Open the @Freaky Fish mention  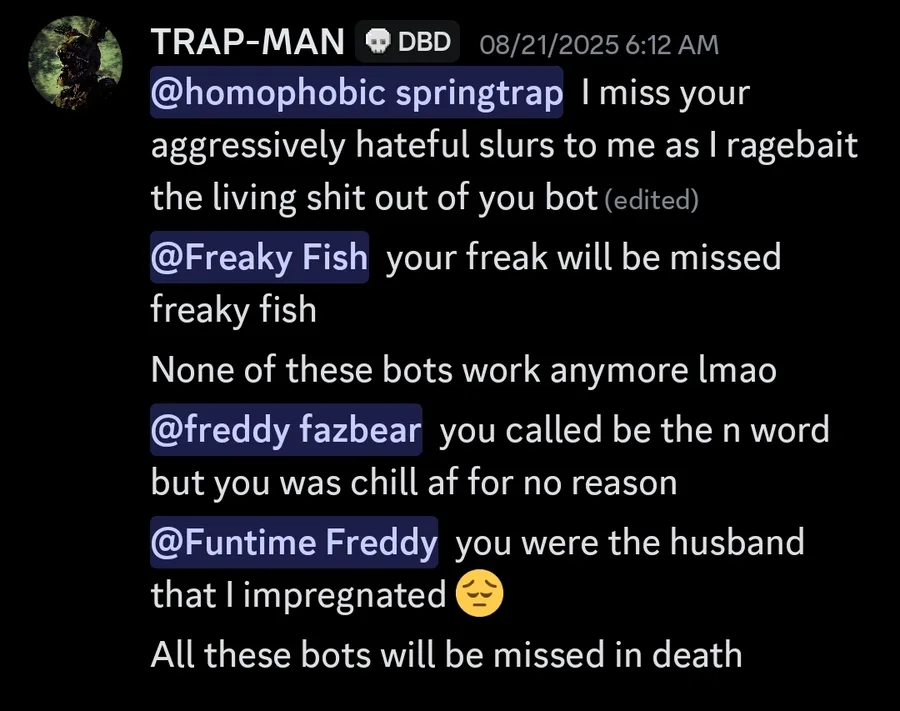(x=259, y=257)
